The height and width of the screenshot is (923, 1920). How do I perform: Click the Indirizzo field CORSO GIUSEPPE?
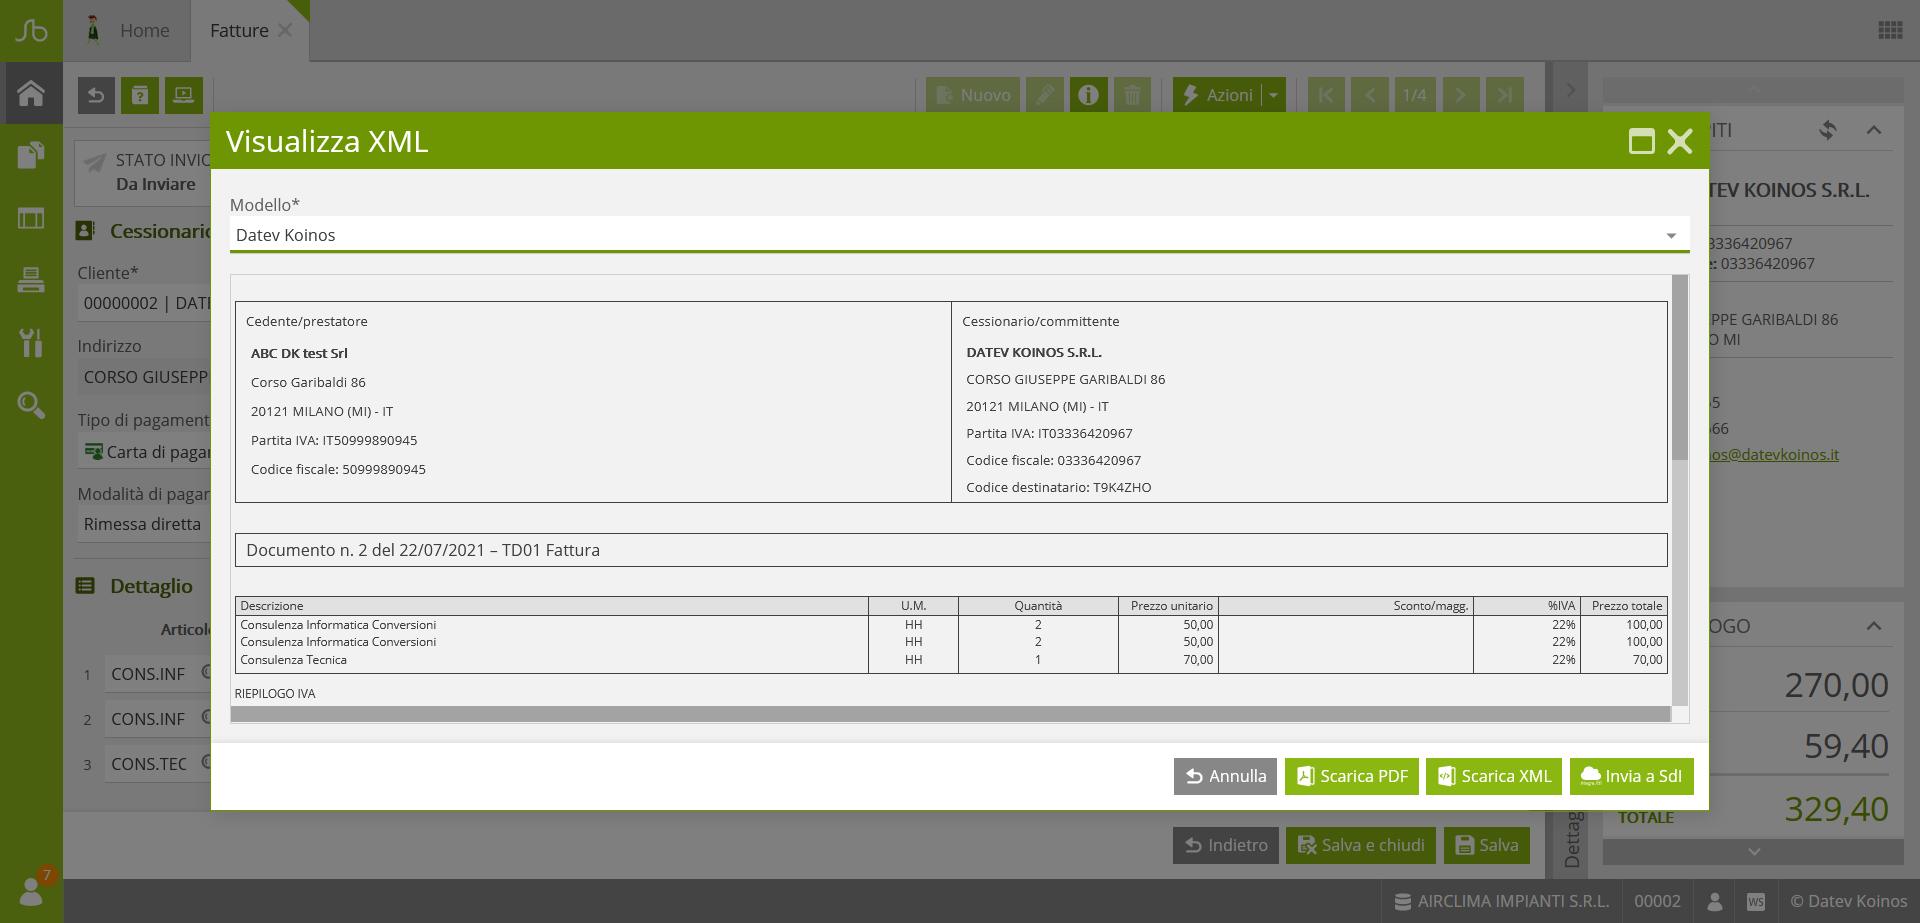[146, 377]
